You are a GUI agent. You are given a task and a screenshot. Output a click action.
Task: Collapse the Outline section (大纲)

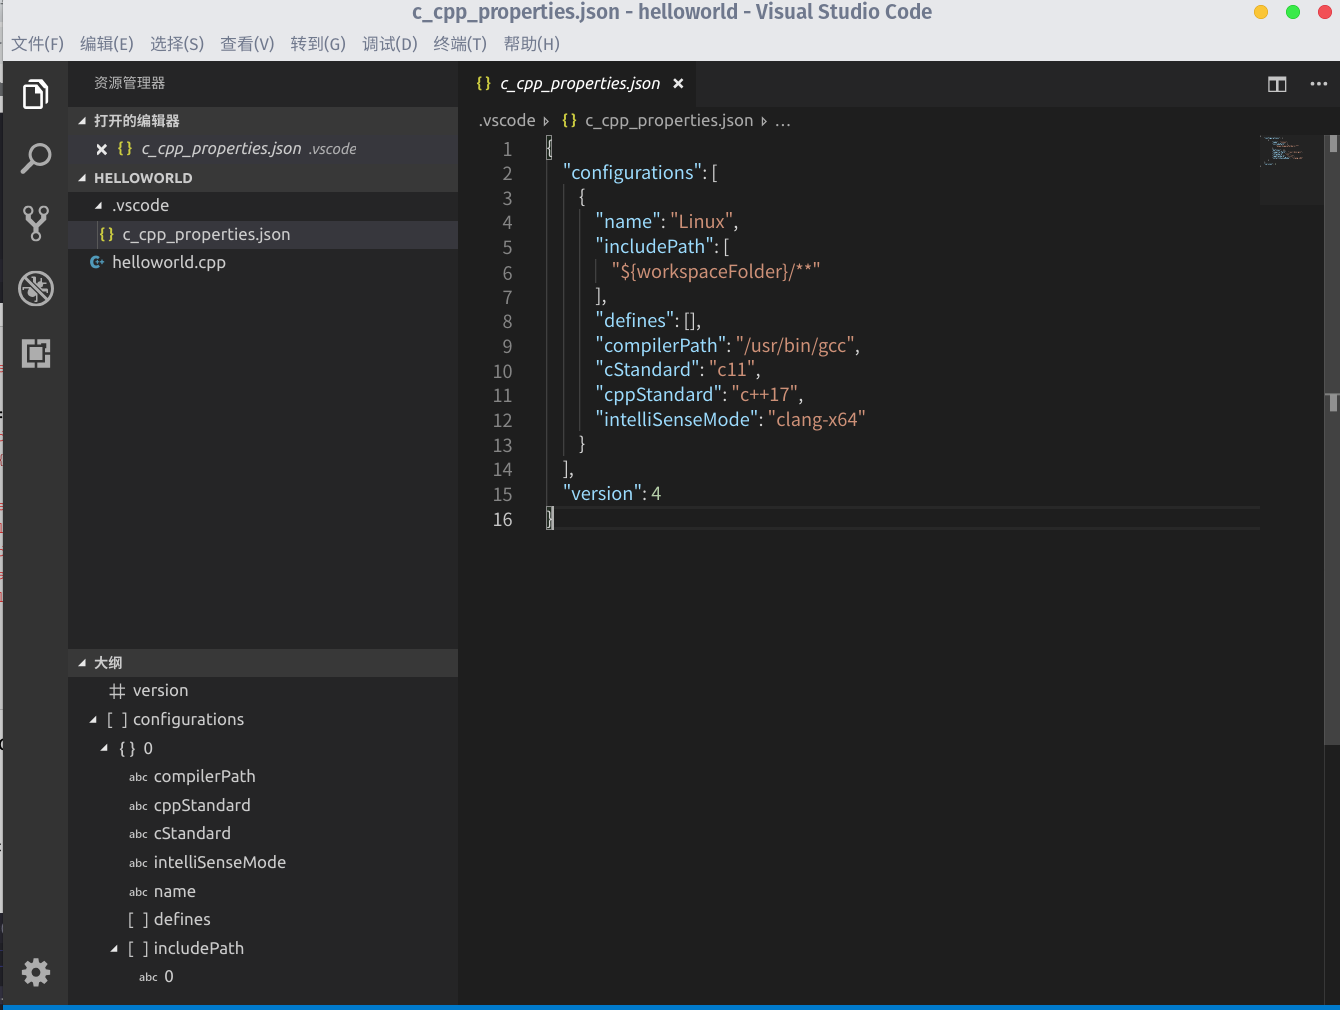point(83,663)
